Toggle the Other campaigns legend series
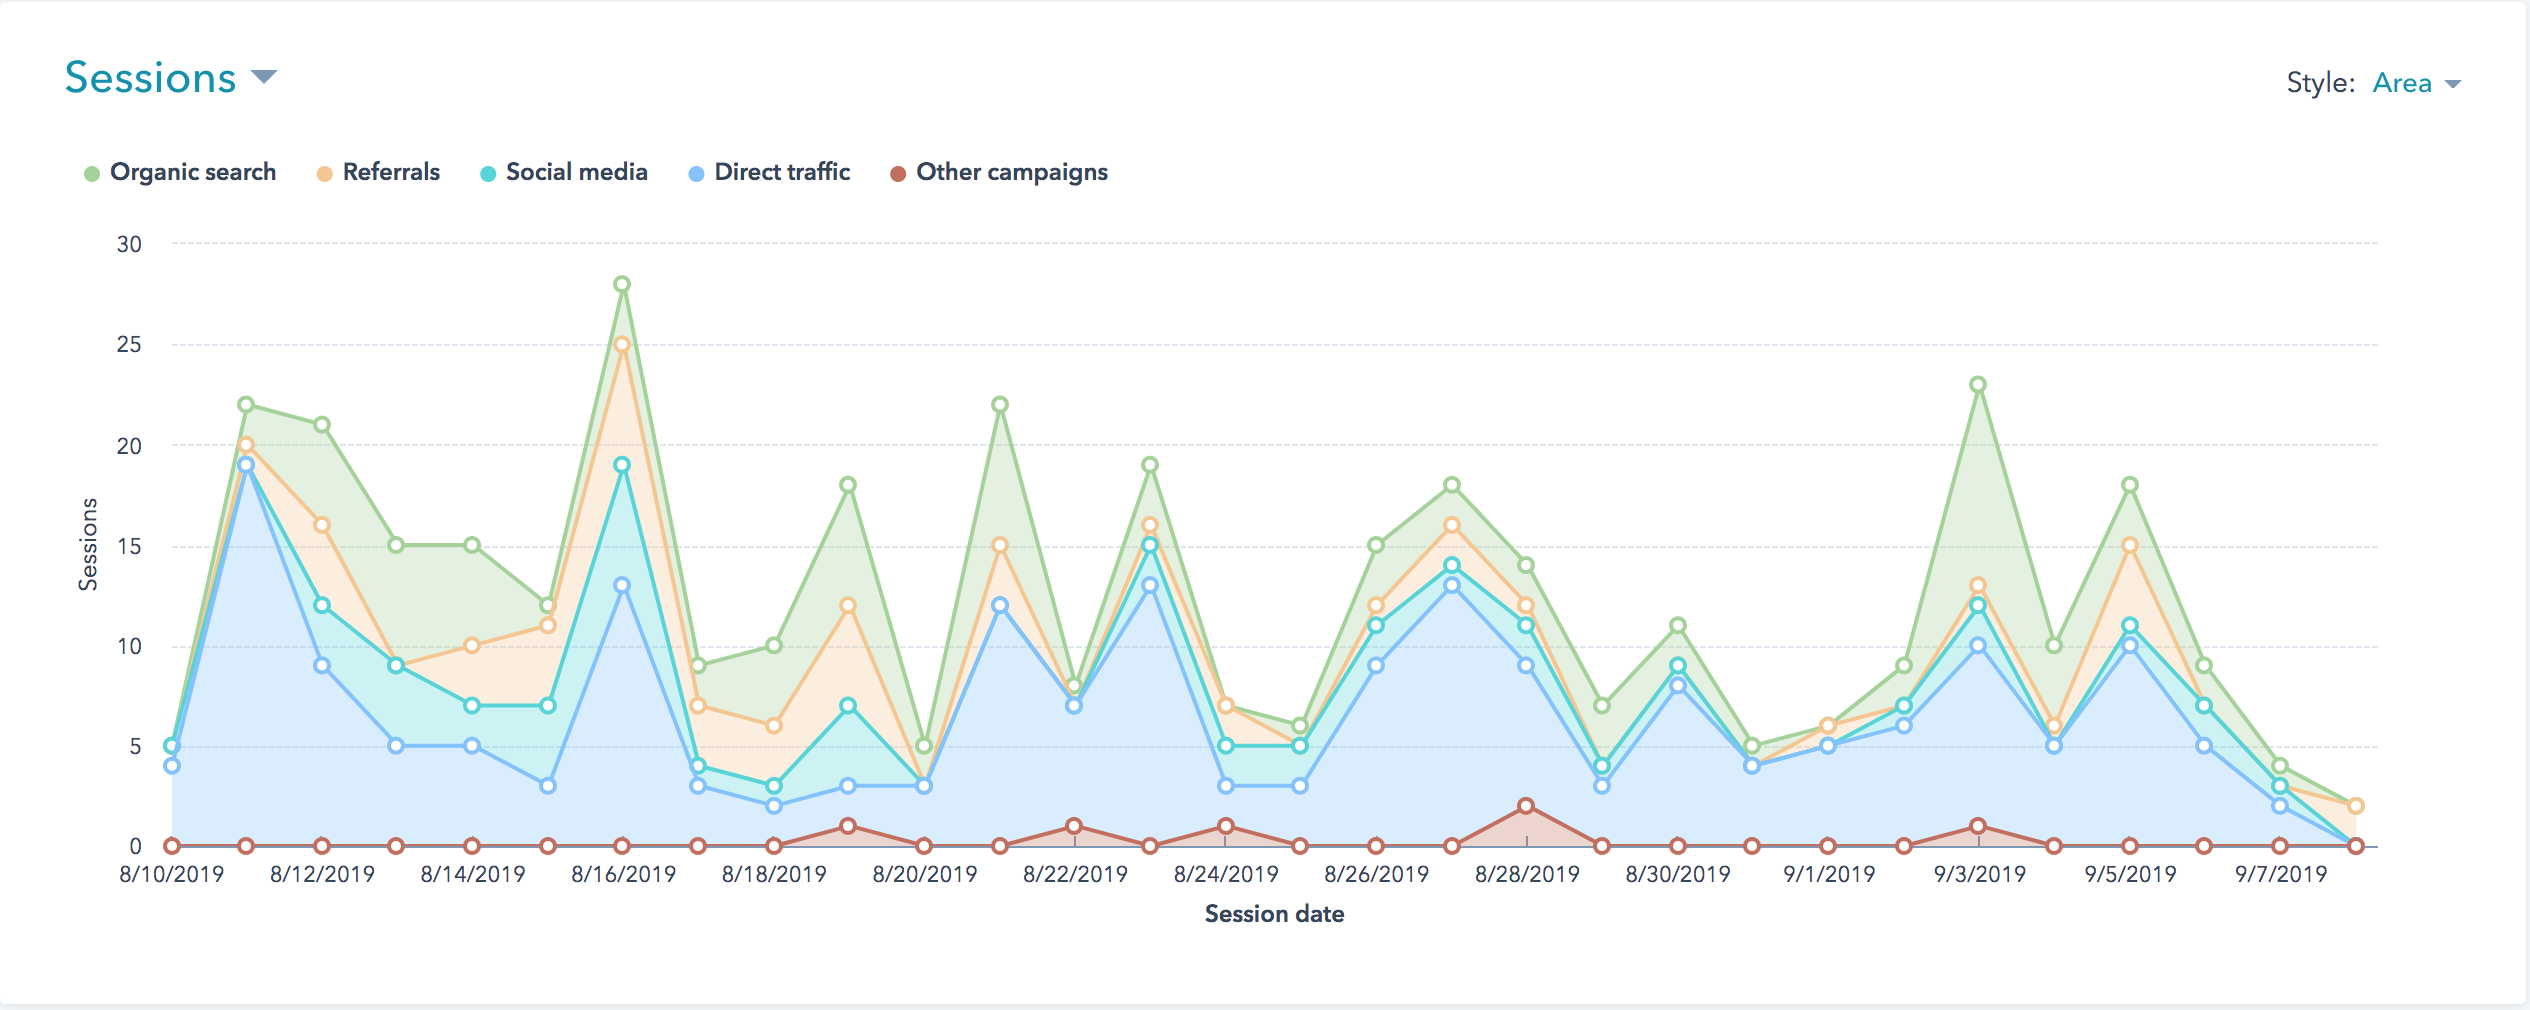The image size is (2530, 1010). [999, 172]
